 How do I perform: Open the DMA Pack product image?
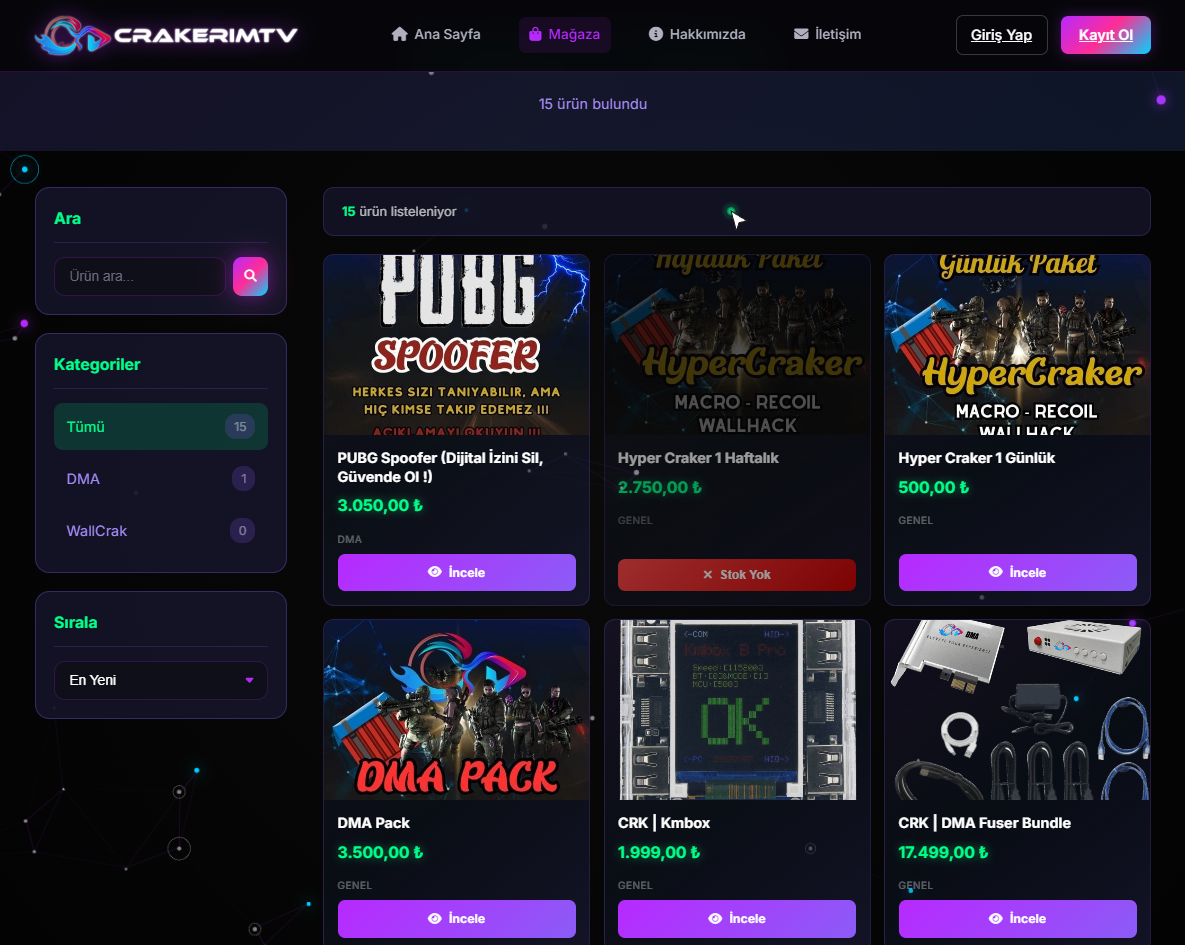(456, 710)
